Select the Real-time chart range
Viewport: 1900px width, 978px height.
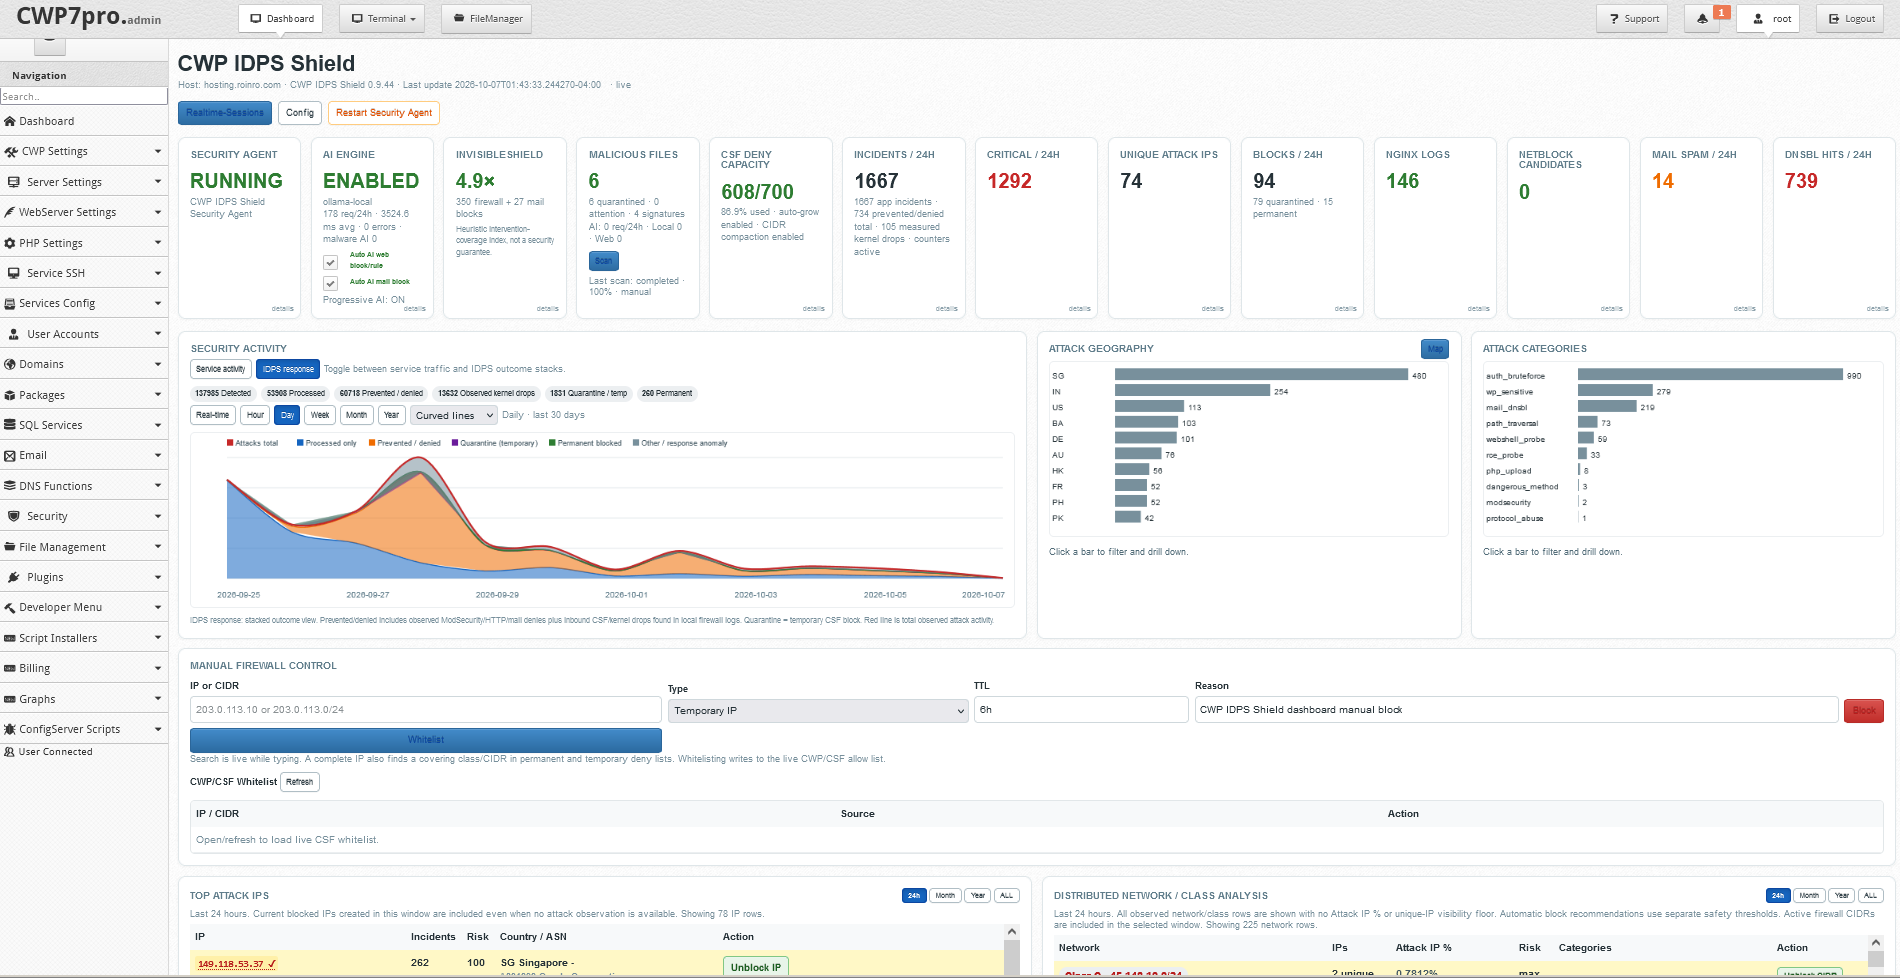click(x=213, y=415)
